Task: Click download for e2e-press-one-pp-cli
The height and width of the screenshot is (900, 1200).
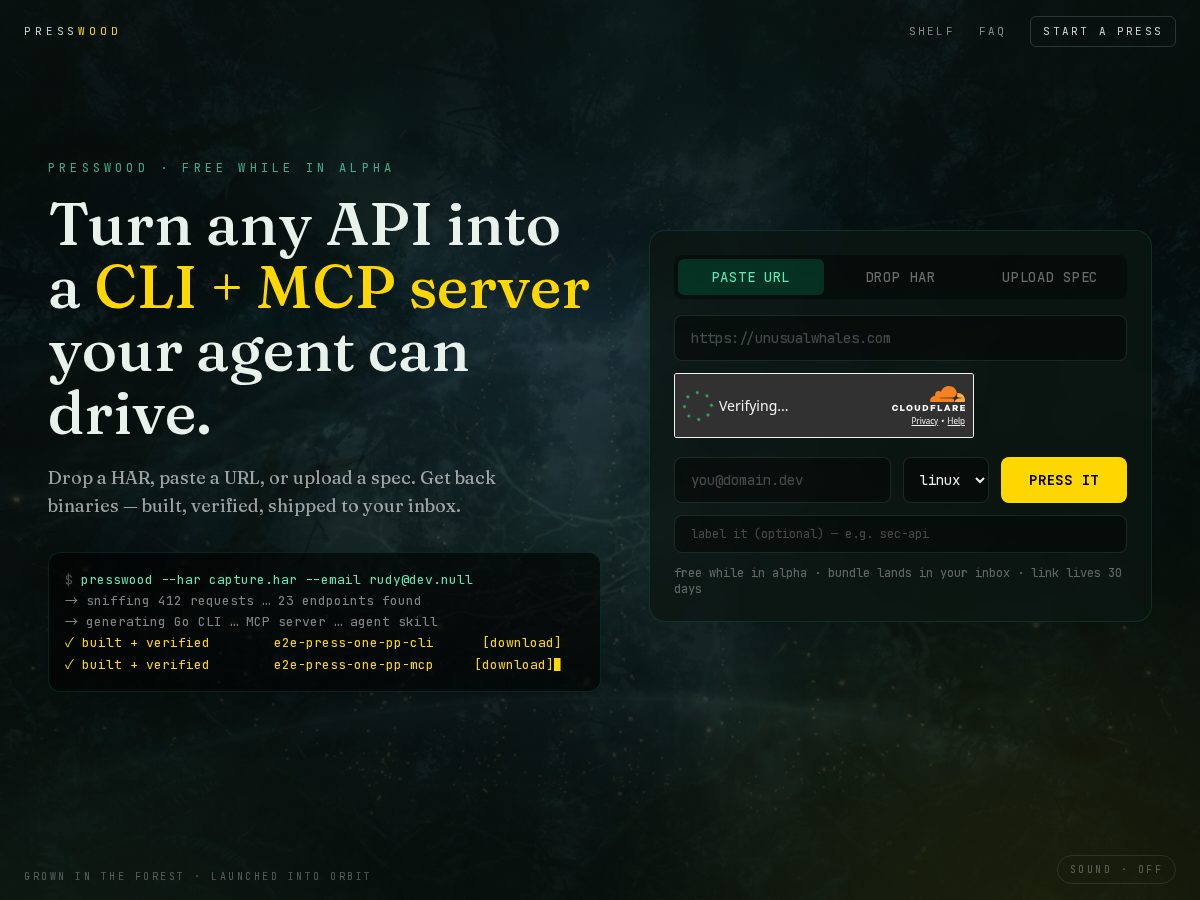Action: pyautogui.click(x=522, y=643)
